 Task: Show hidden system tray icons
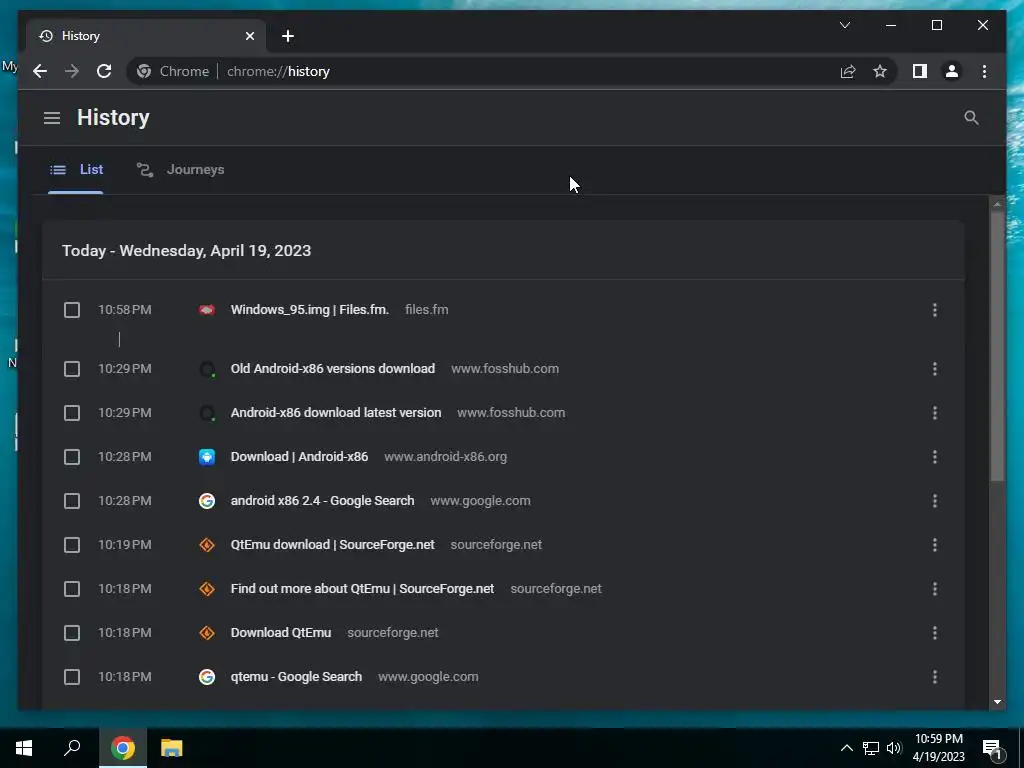pos(846,748)
